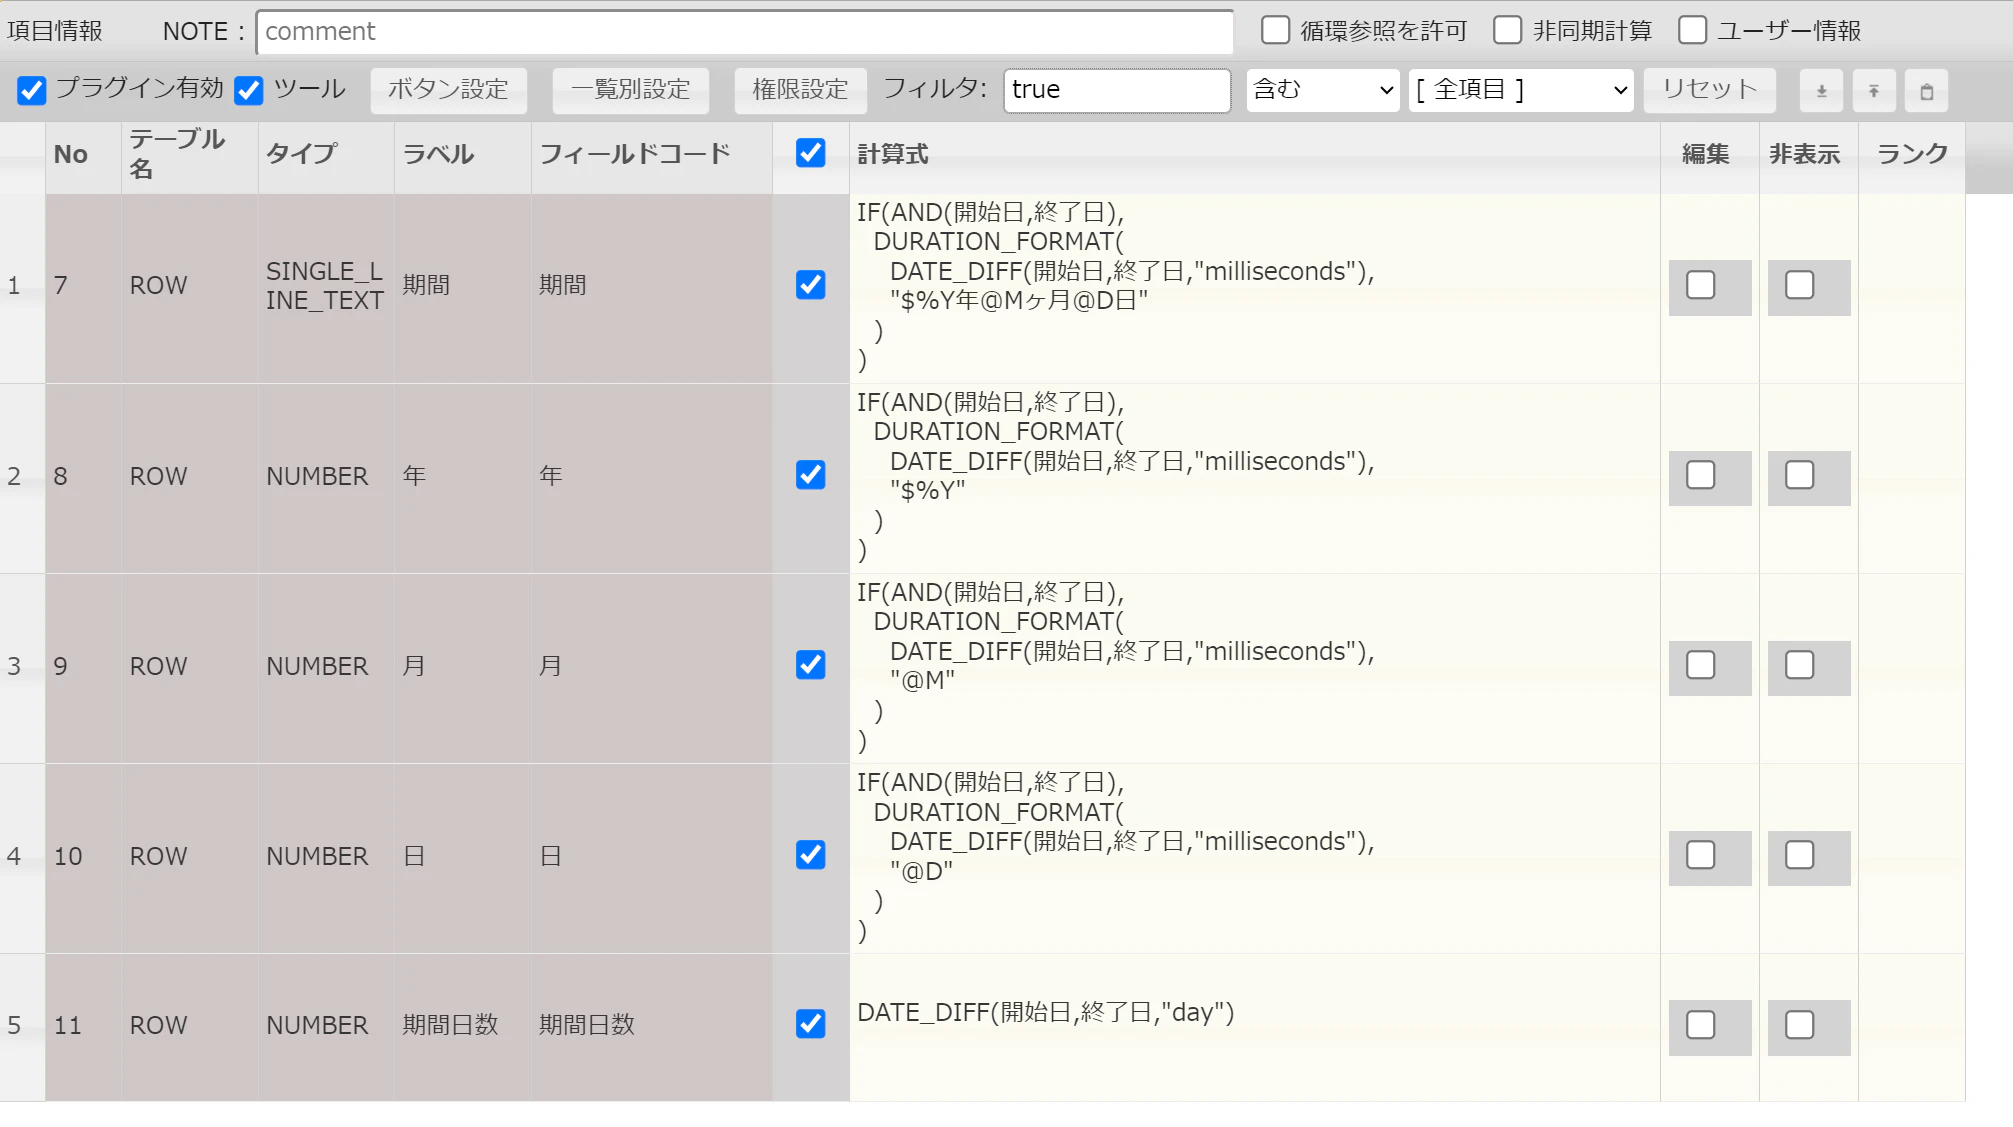Enable 非同期計算 checkbox

tap(1507, 30)
